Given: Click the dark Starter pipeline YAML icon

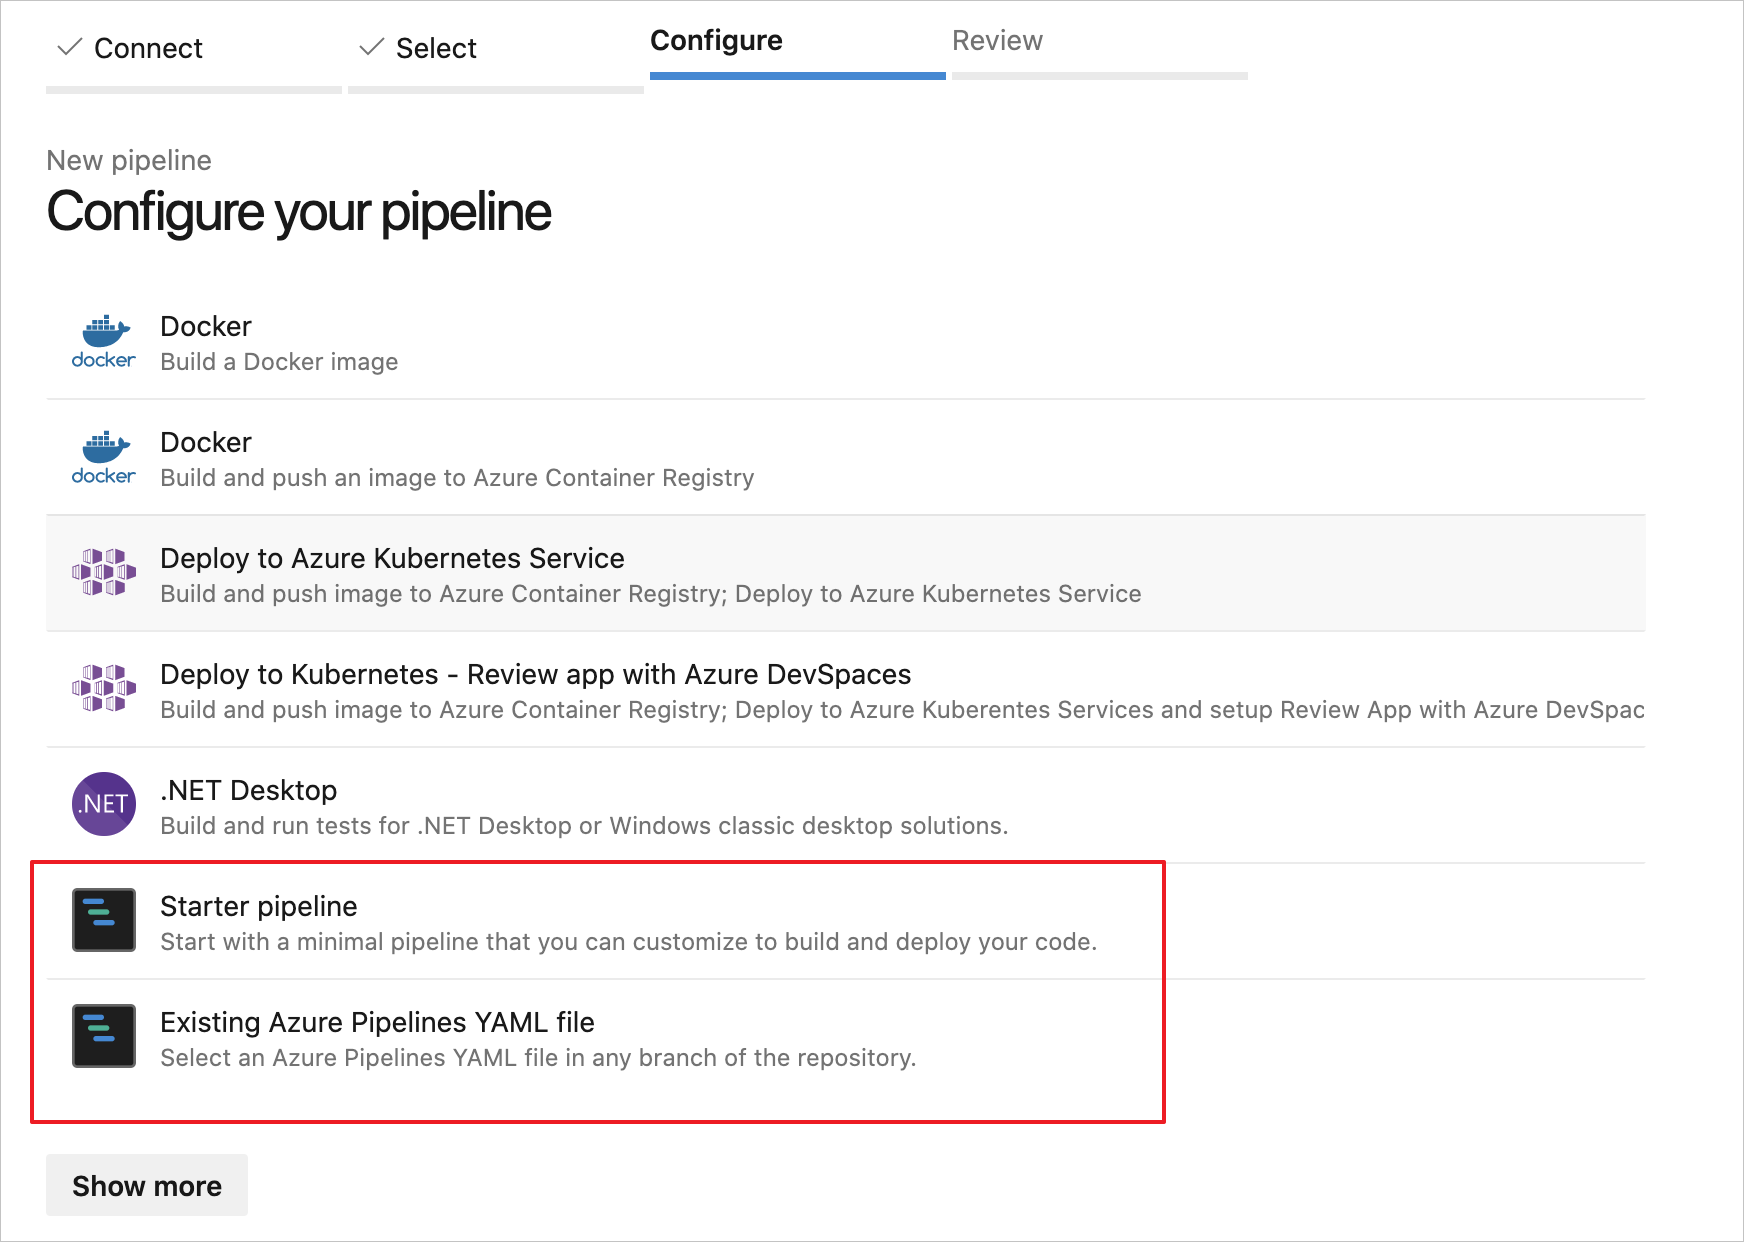Looking at the screenshot, I should pyautogui.click(x=102, y=920).
